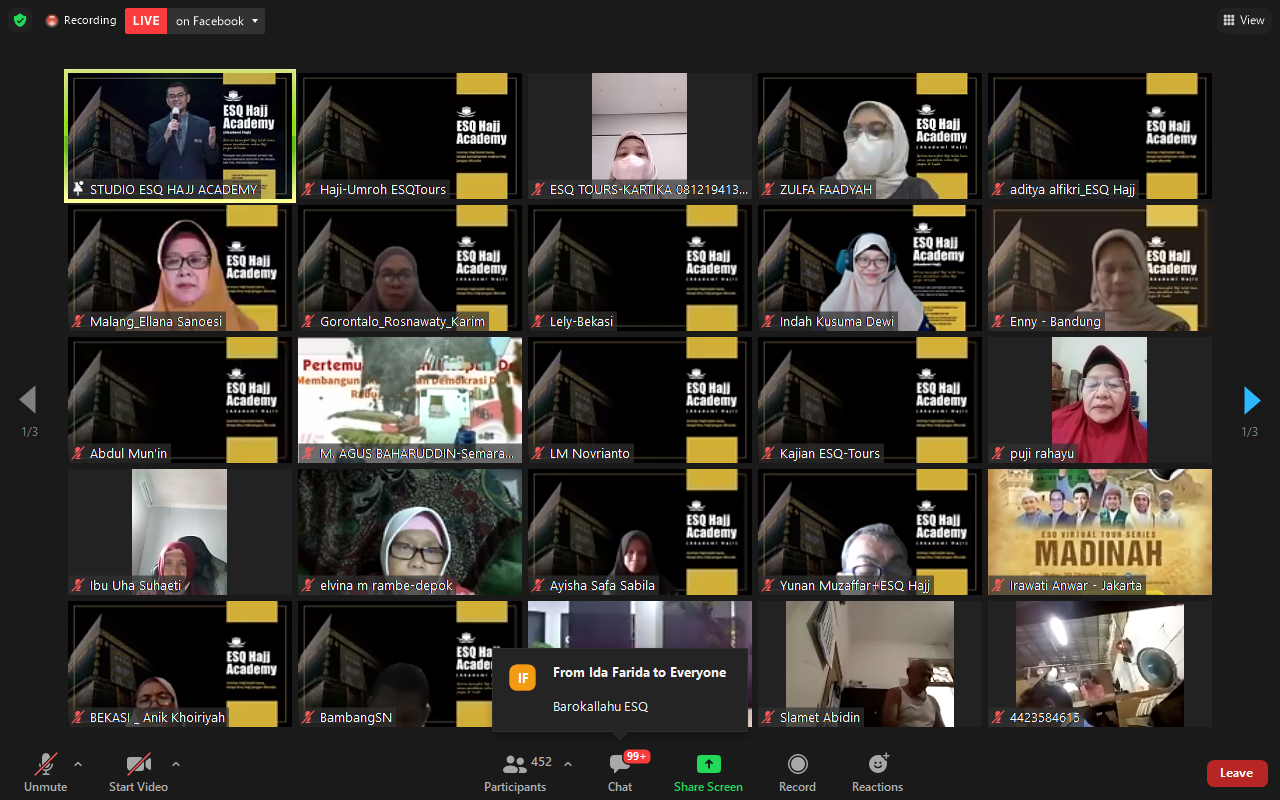Open the Chat panel

[x=620, y=771]
